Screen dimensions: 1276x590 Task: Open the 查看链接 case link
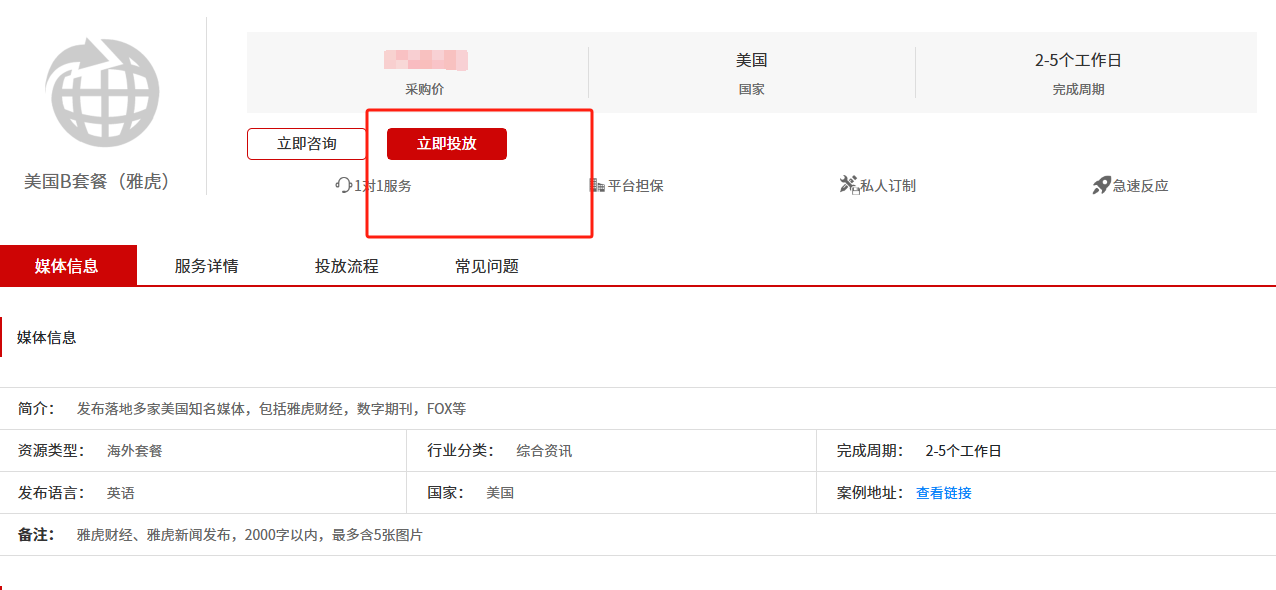tap(943, 493)
